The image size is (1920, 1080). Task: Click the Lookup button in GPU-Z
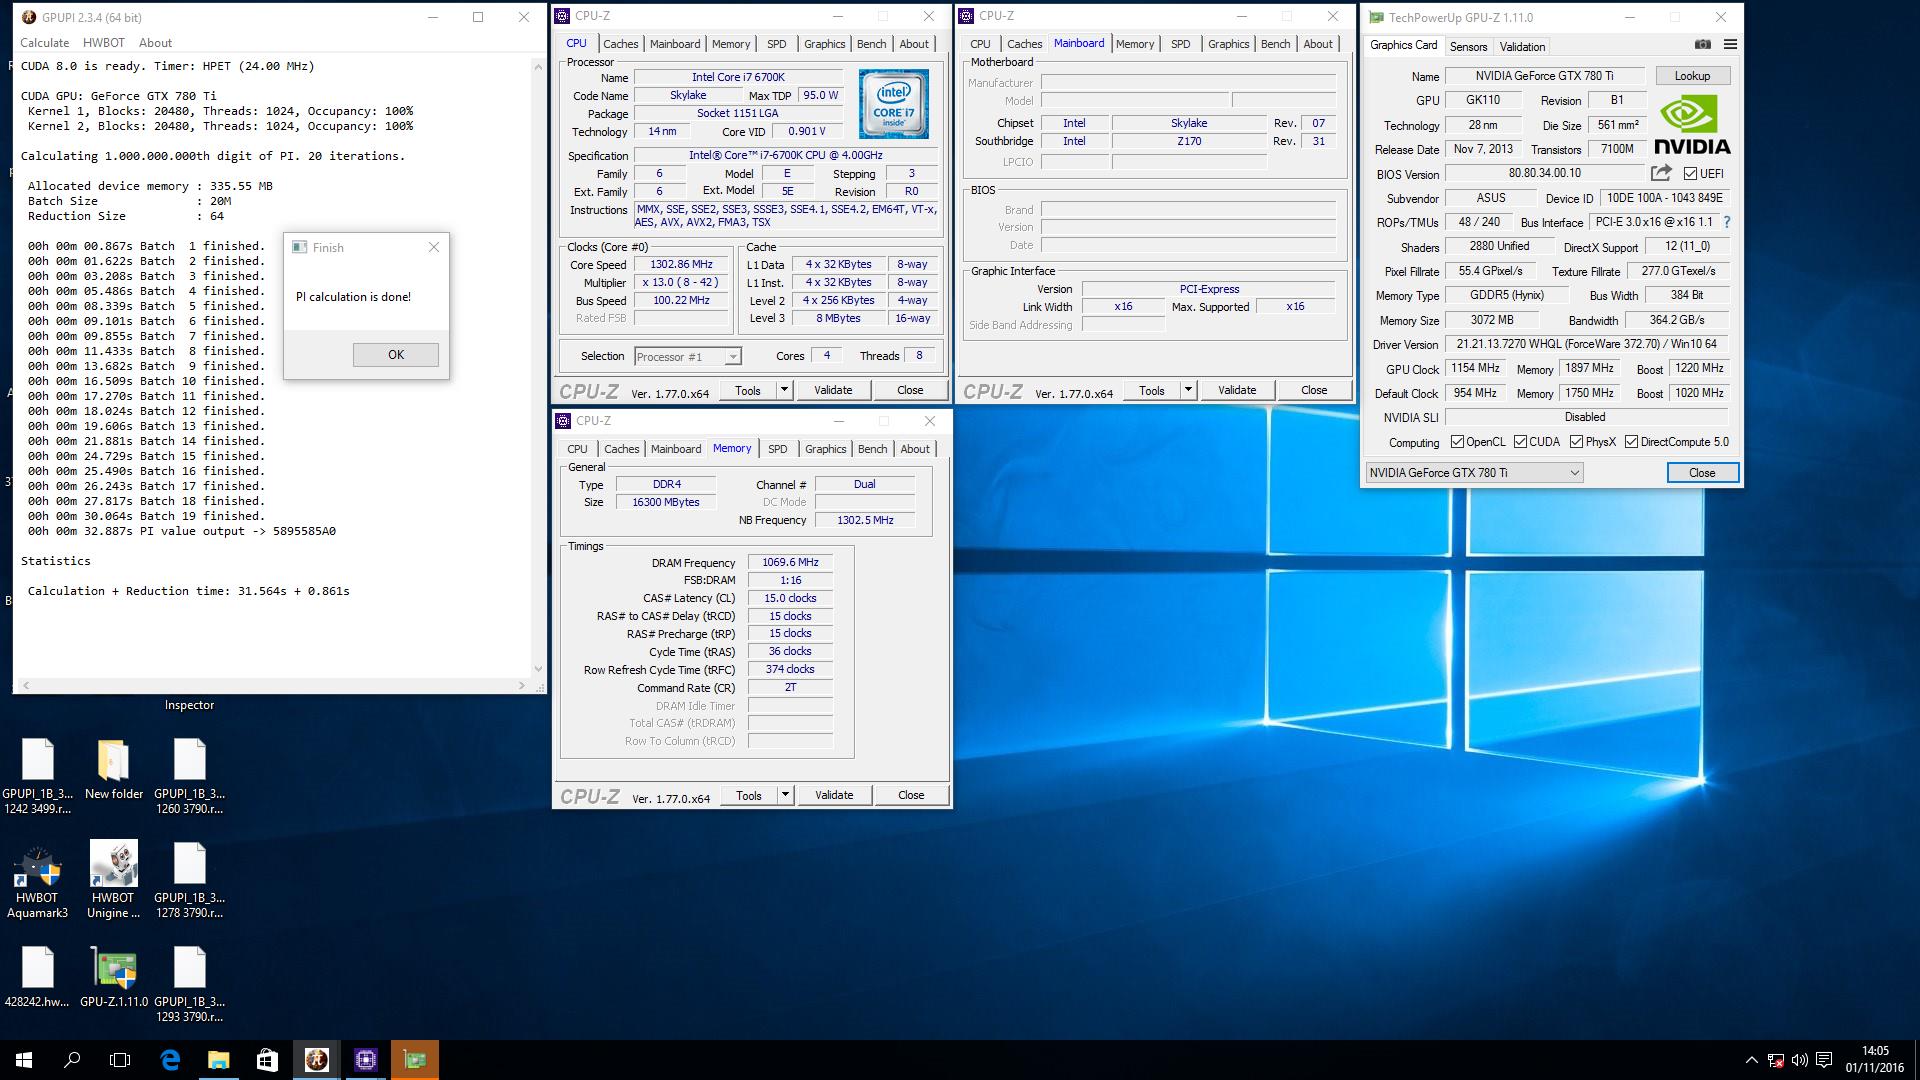(x=1692, y=76)
